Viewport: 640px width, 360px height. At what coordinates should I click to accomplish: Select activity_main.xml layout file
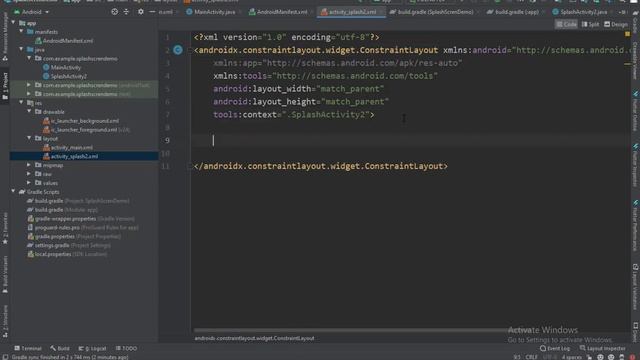coord(67,147)
